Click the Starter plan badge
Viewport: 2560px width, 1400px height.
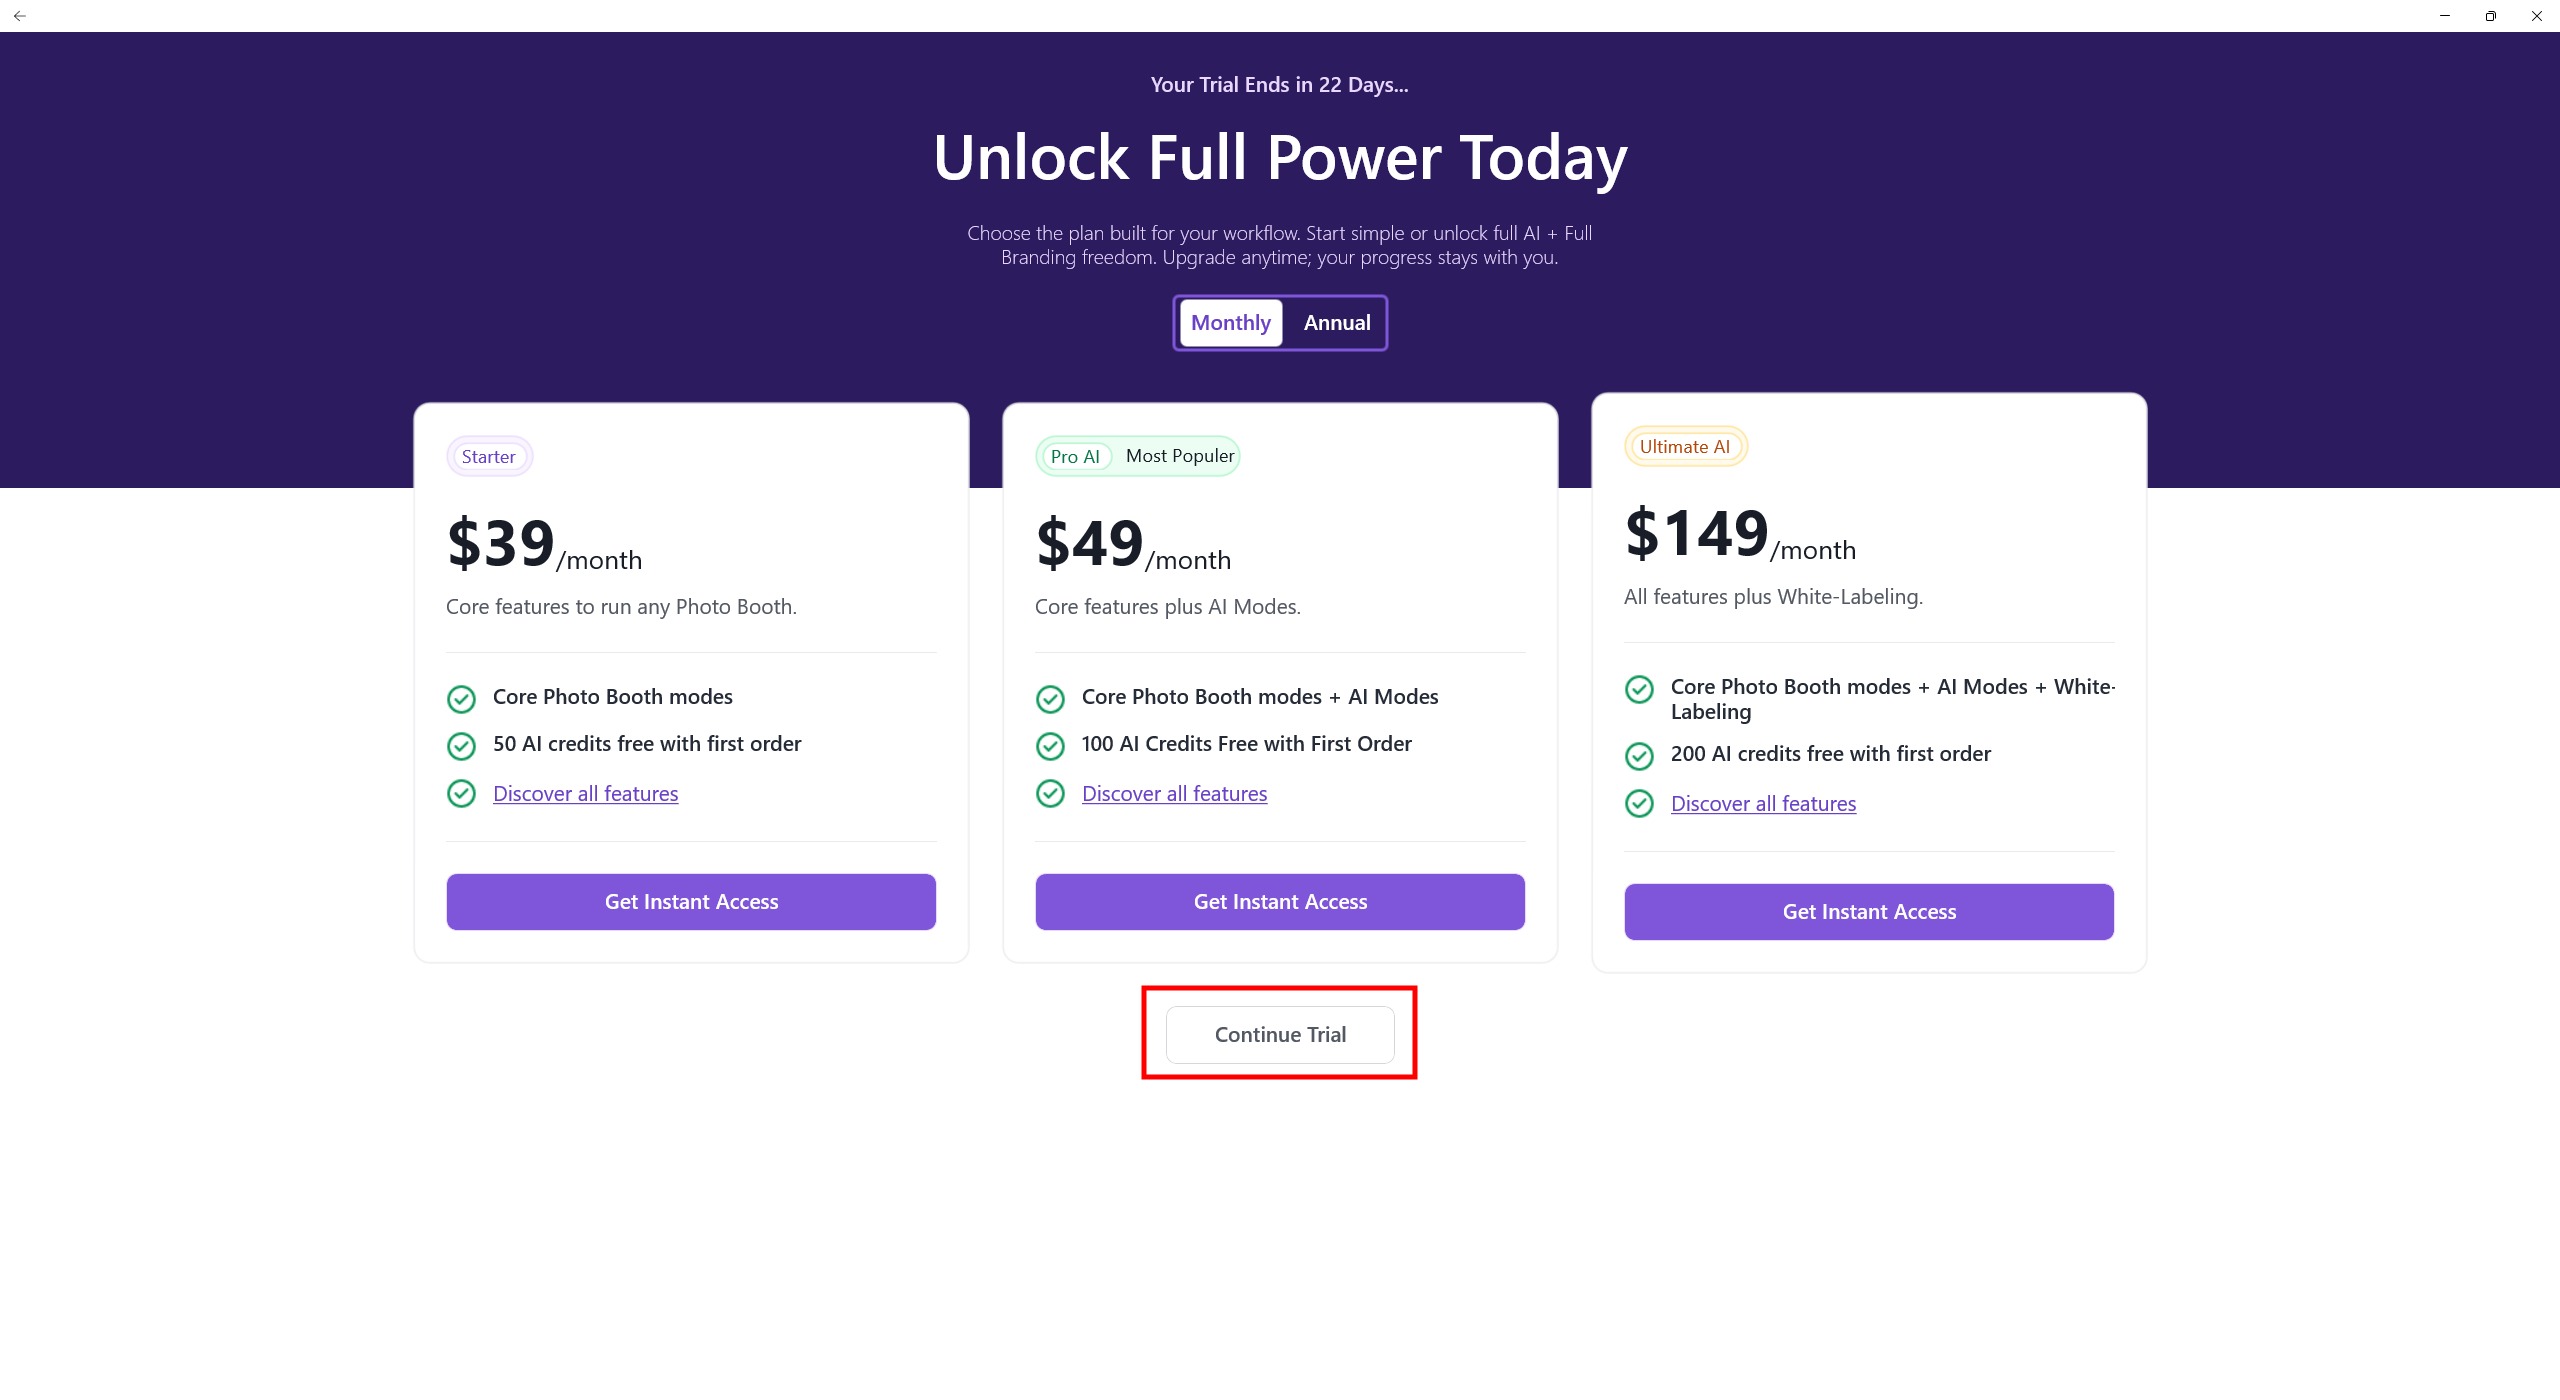488,457
